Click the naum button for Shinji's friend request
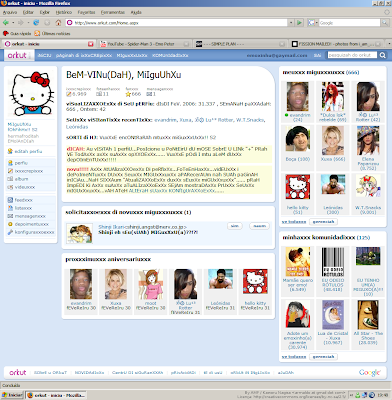The image size is (392, 400). [259, 226]
